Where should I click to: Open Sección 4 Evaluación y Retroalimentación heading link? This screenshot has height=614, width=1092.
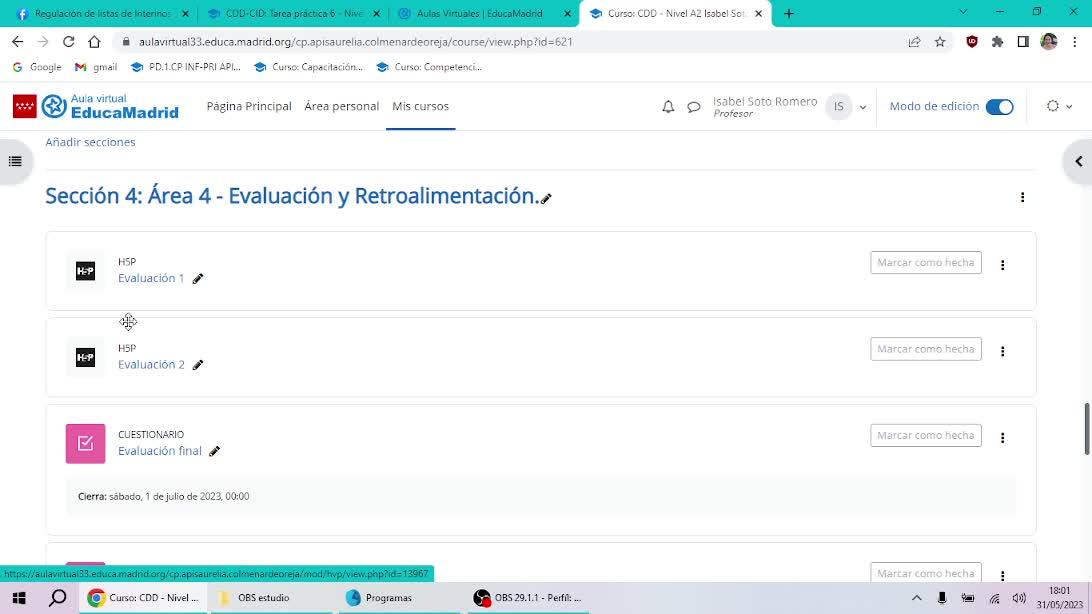(292, 196)
